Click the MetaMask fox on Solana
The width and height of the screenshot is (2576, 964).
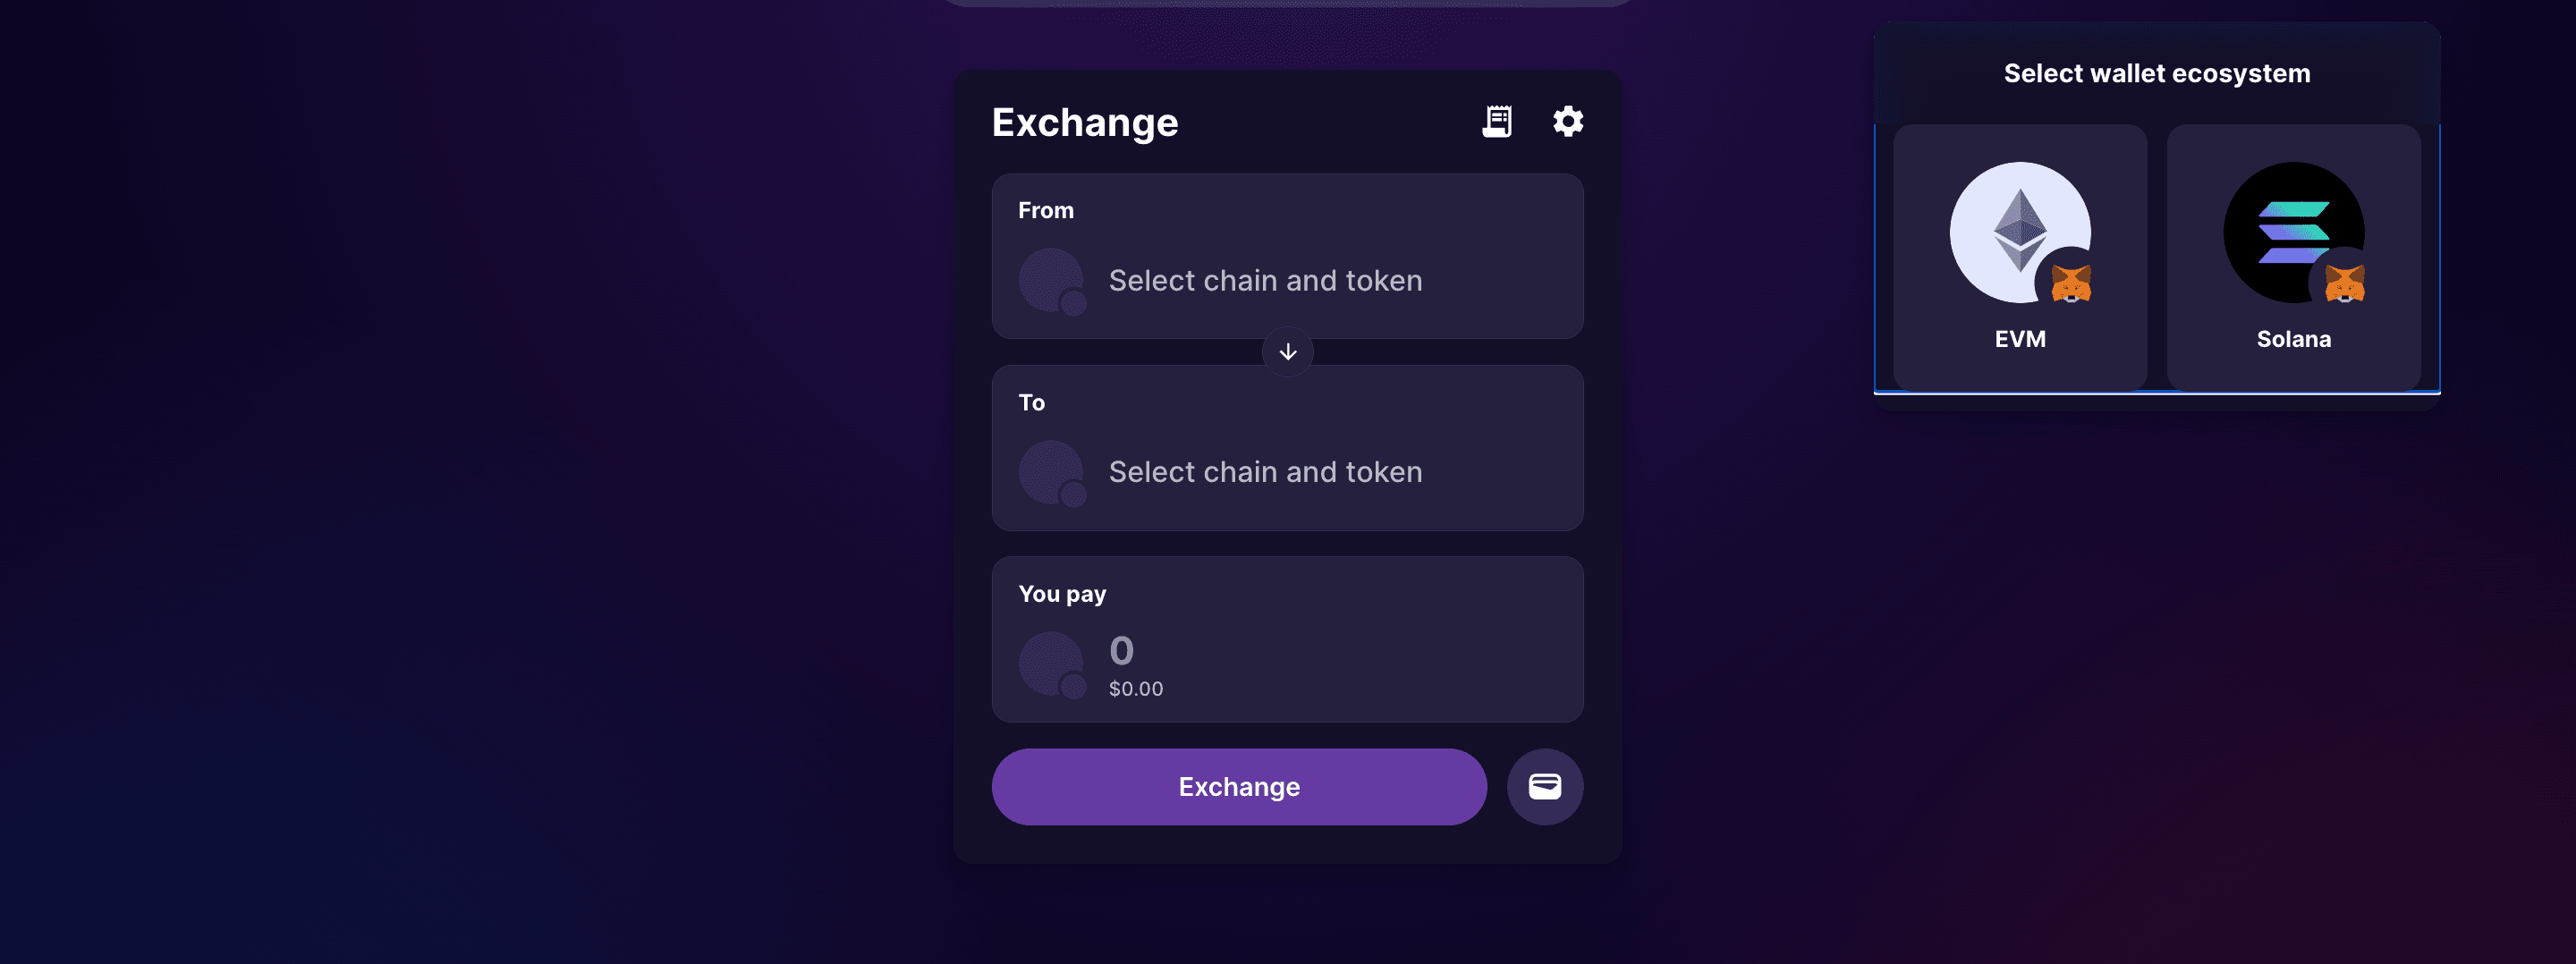2344,284
